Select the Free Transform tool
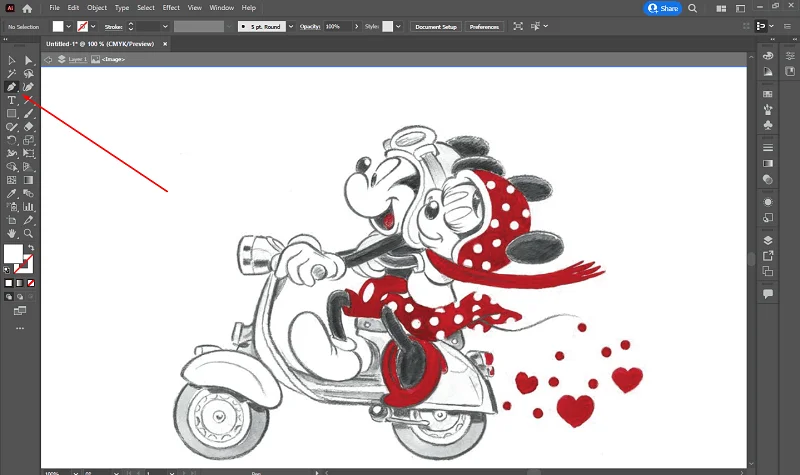 tap(29, 154)
